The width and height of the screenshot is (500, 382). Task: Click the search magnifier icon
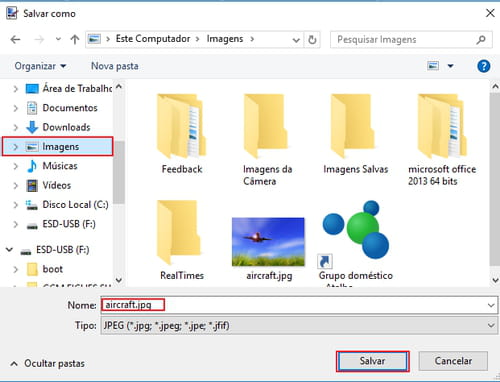[481, 40]
